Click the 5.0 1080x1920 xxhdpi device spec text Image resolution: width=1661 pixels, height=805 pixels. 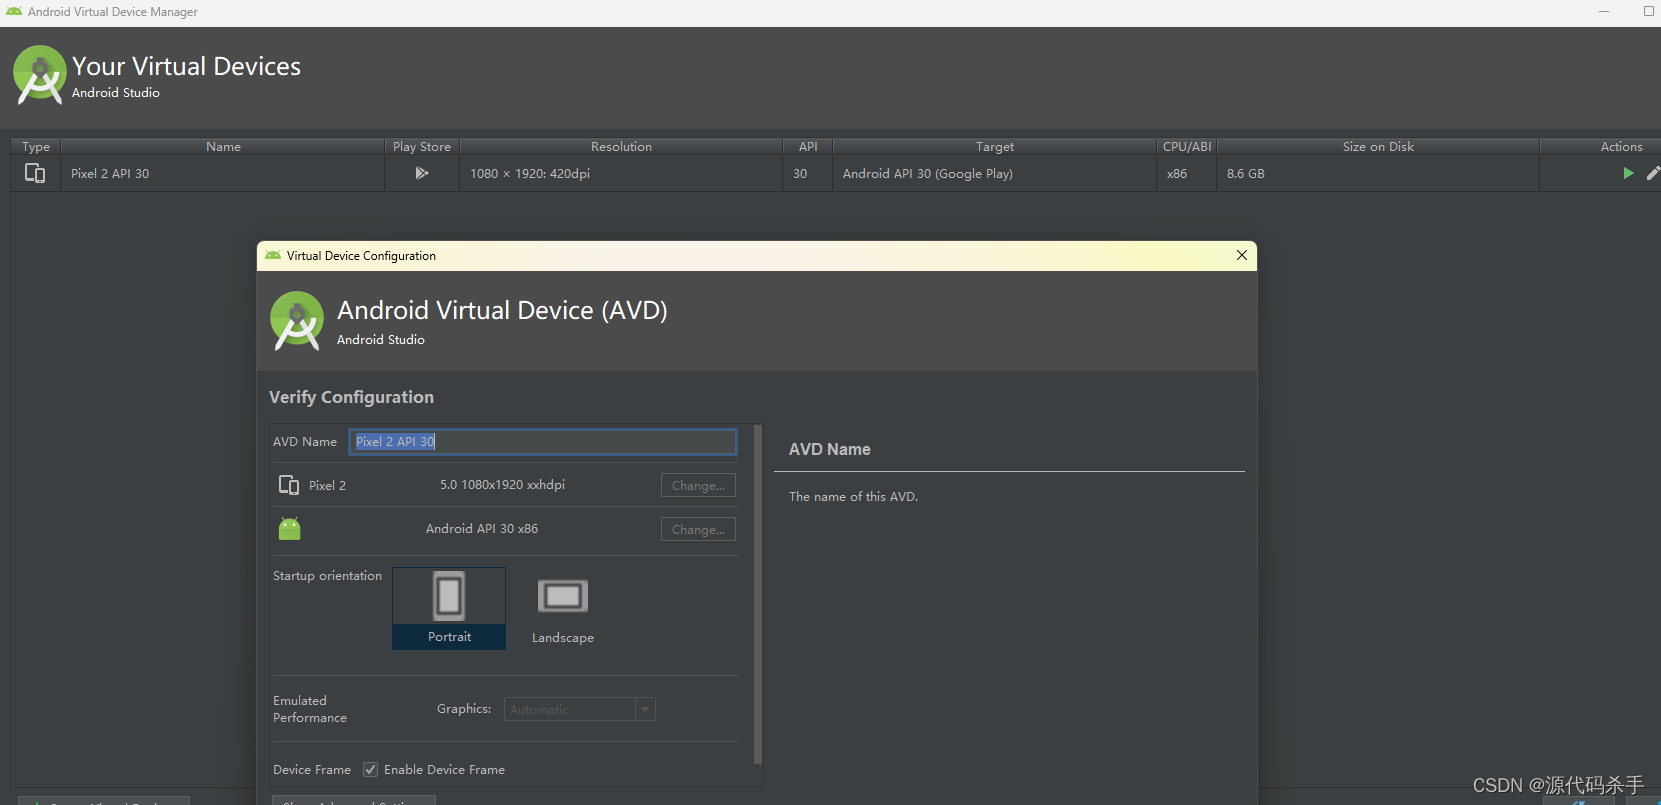pos(502,485)
